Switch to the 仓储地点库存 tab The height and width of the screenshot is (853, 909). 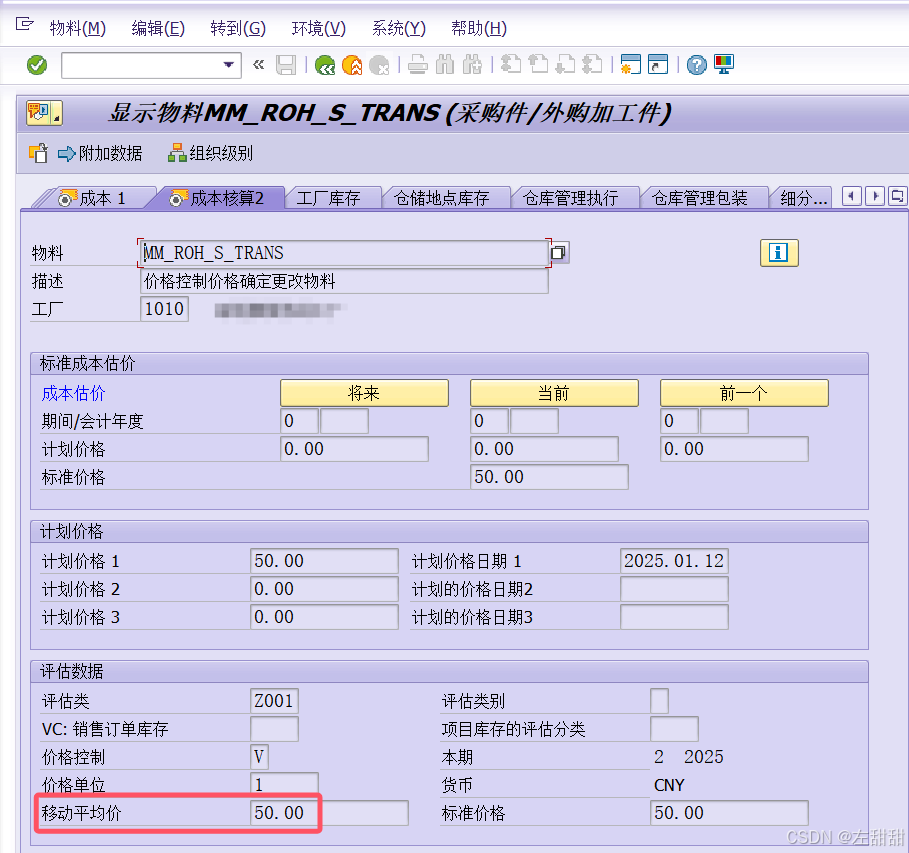coord(442,198)
